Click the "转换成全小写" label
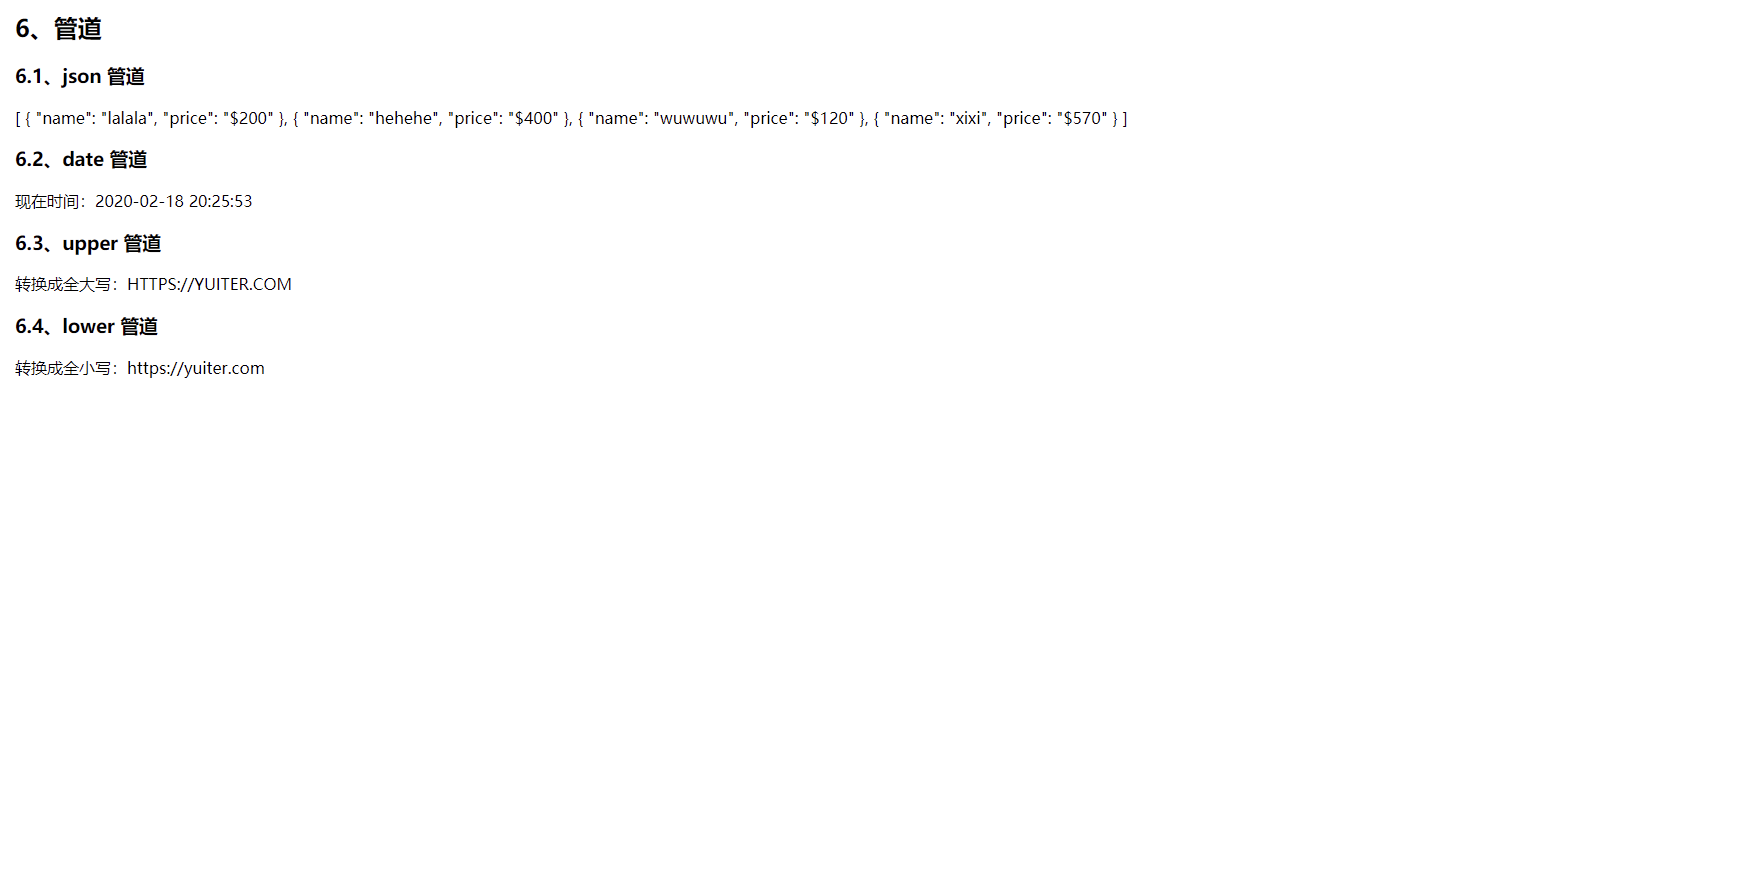Image resolution: width=1742 pixels, height=886 pixels. 63,368
